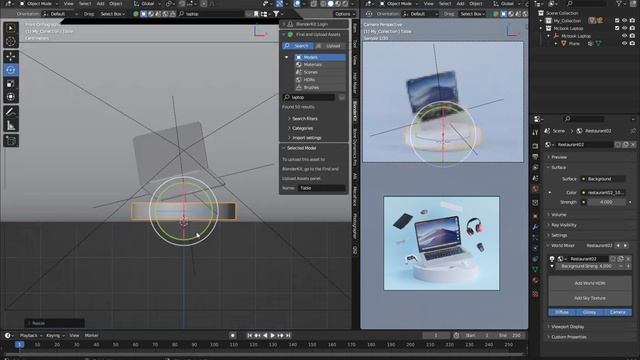Select the active Rotate tool icon
This screenshot has height=360, width=640.
click(x=11, y=70)
